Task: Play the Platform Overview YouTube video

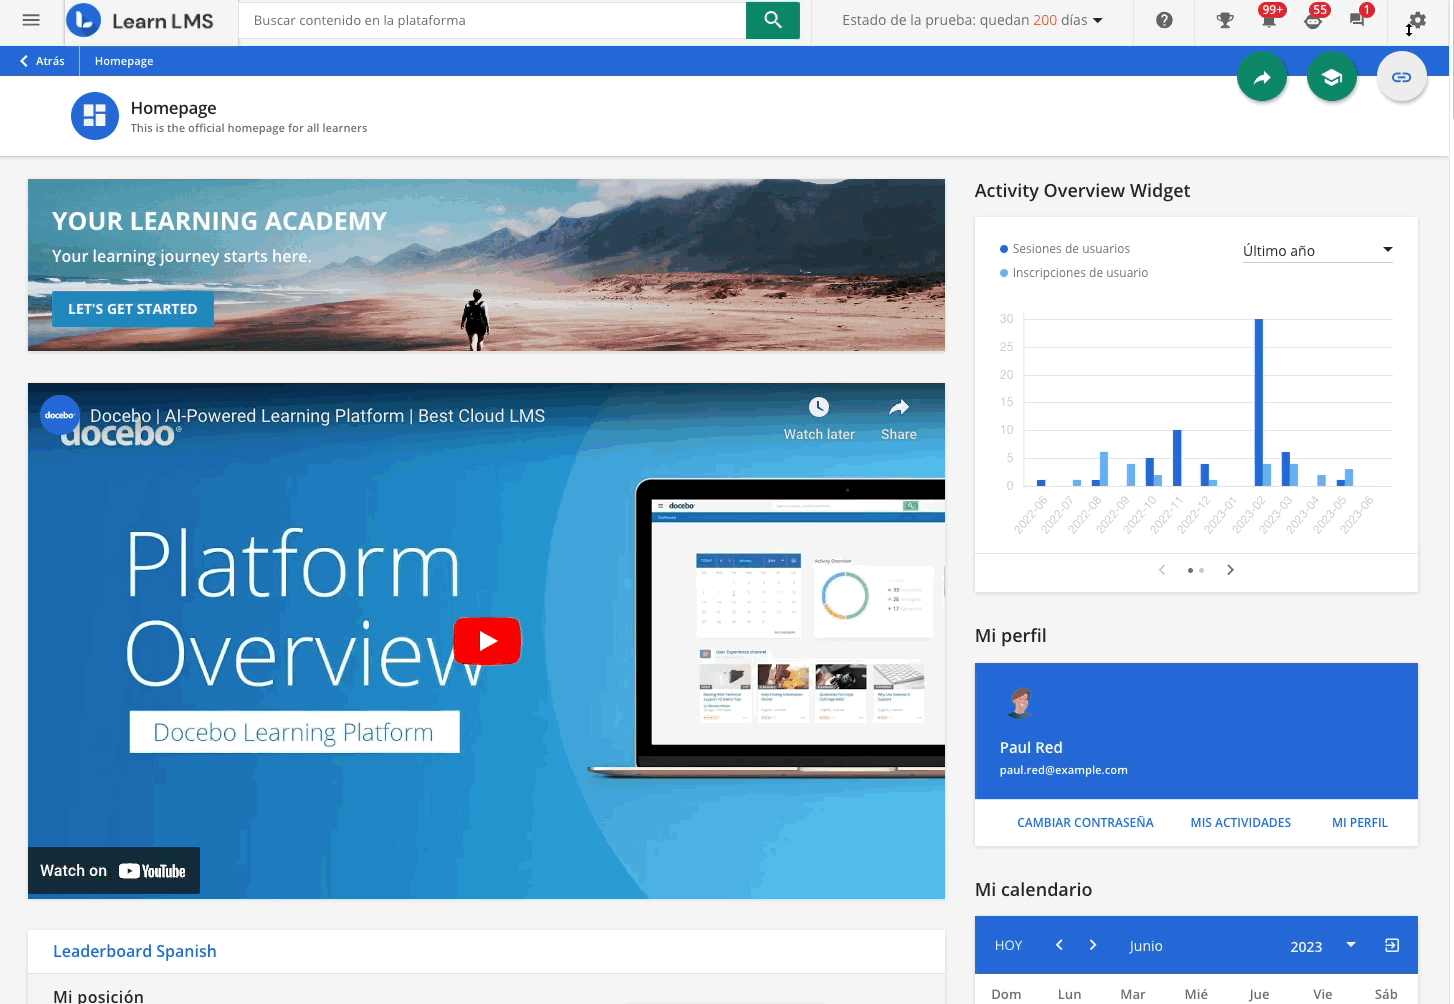Action: [487, 641]
